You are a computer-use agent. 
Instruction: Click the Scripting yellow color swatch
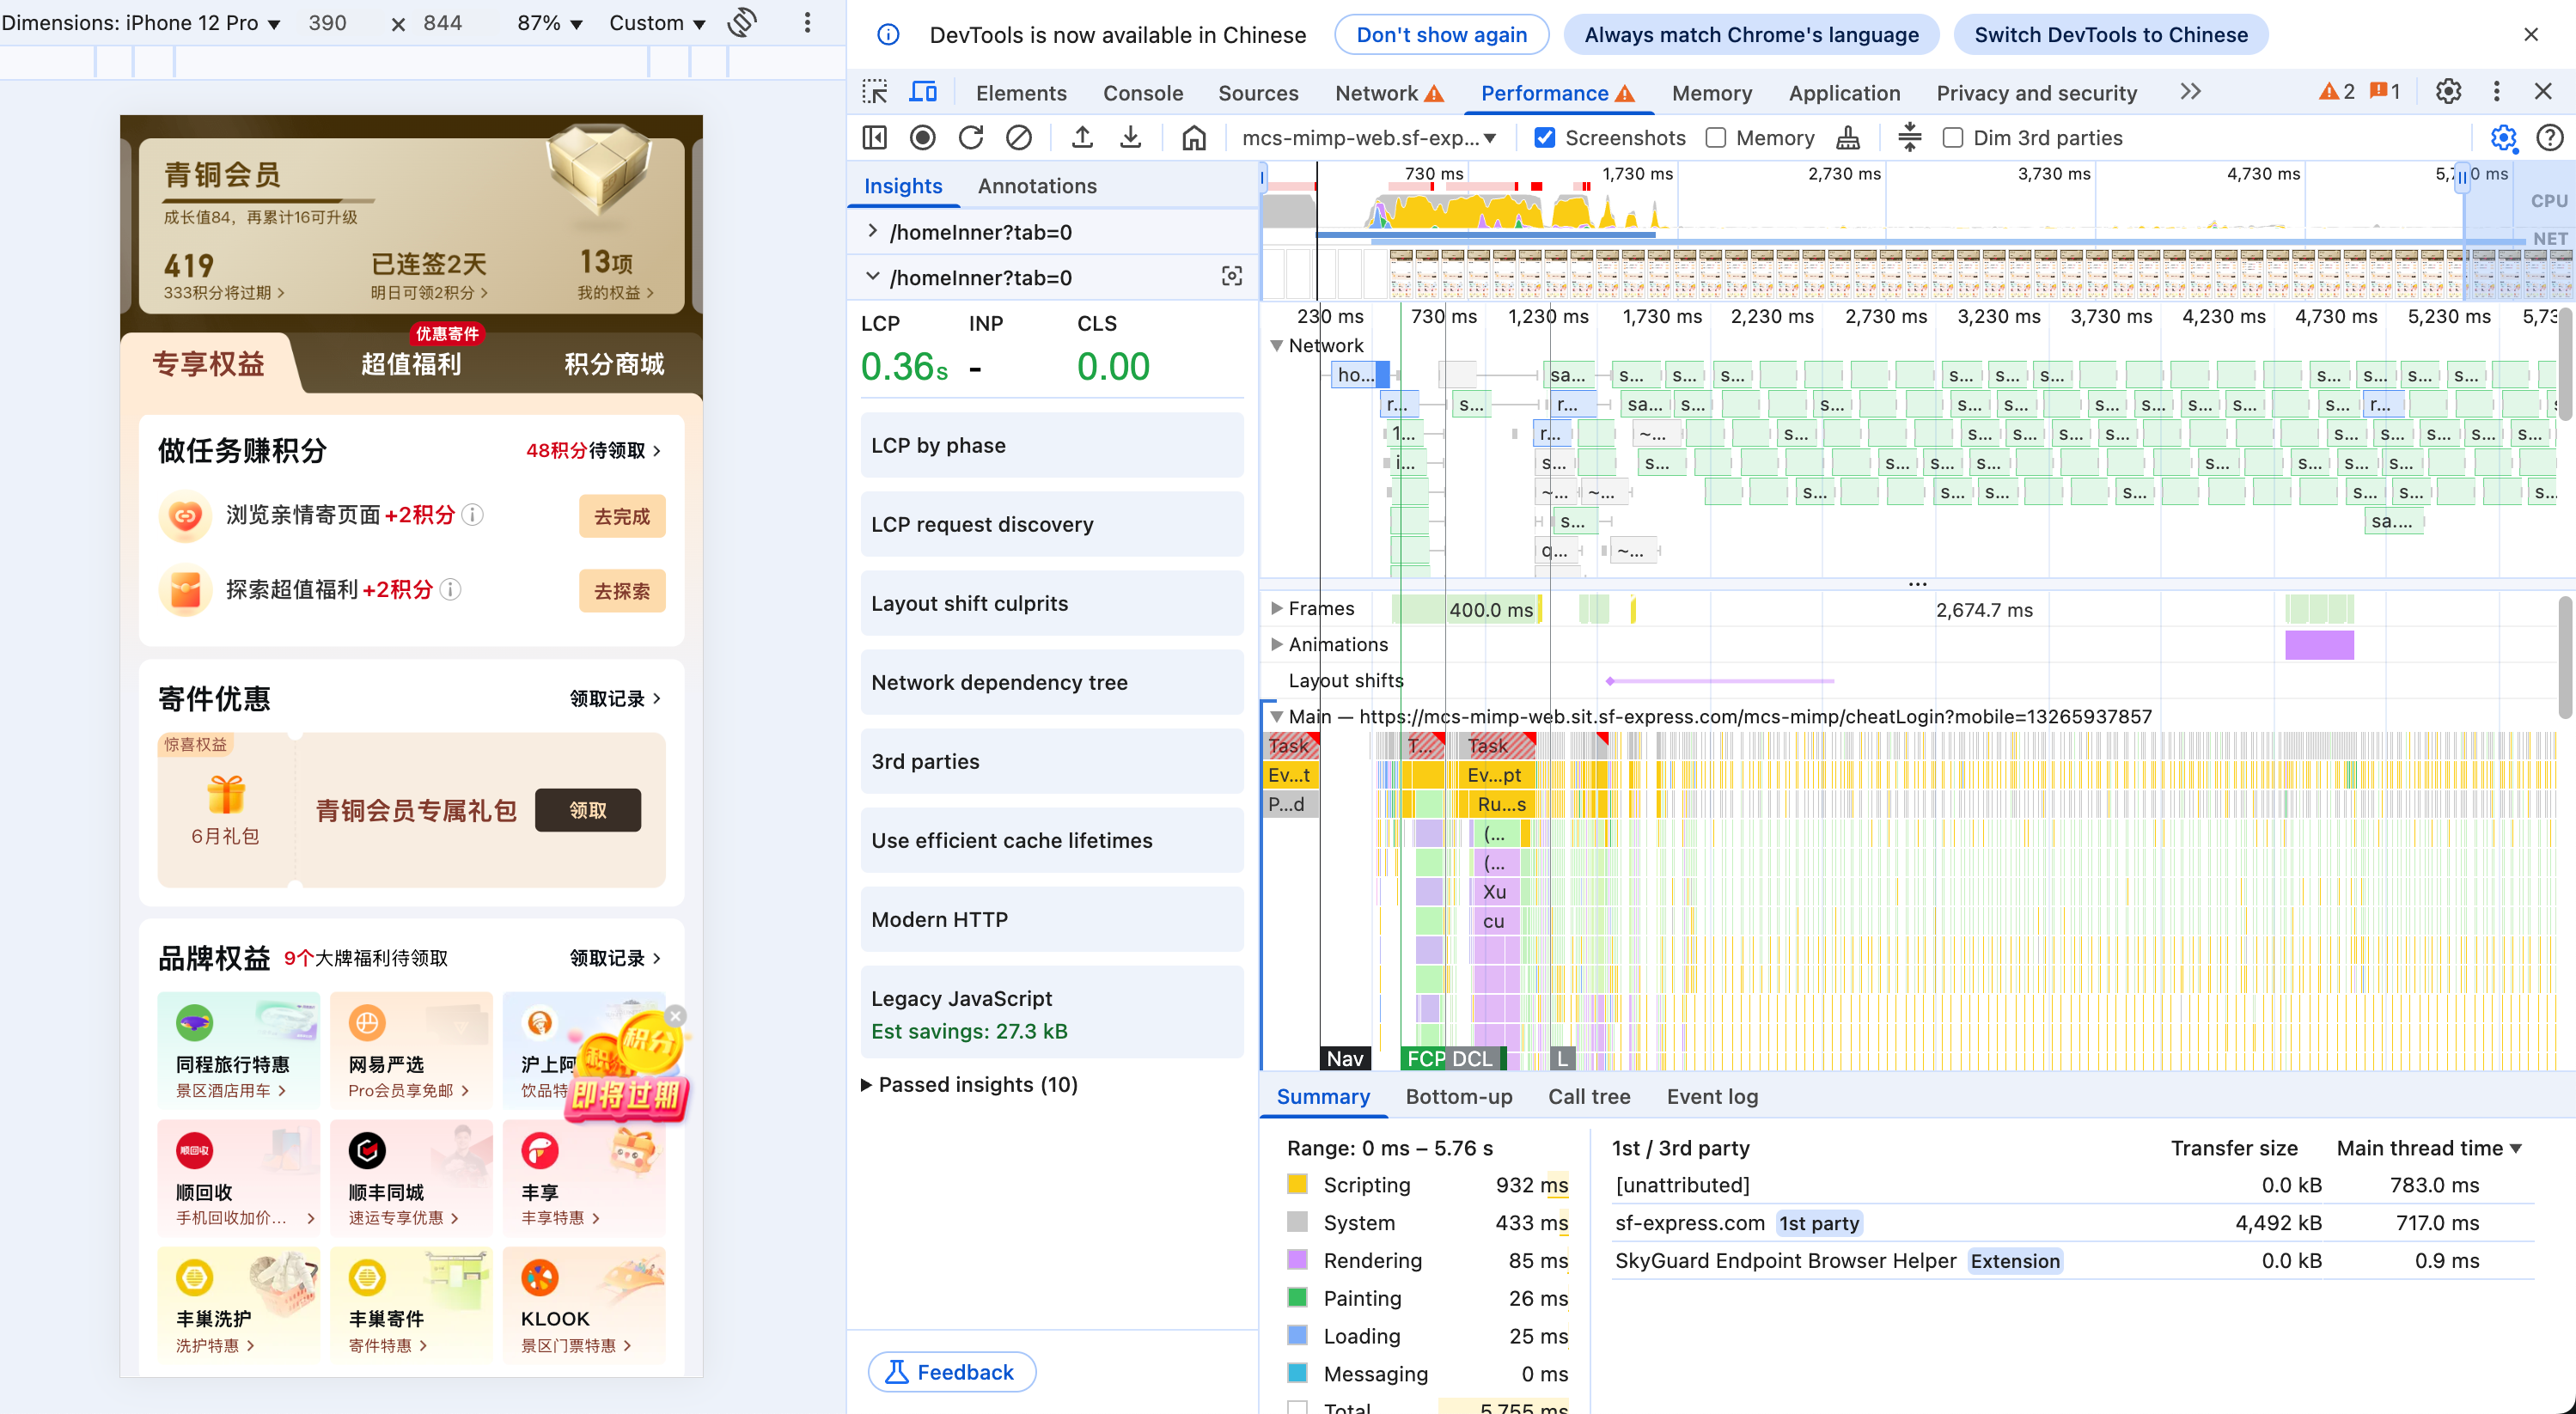tap(1297, 1184)
